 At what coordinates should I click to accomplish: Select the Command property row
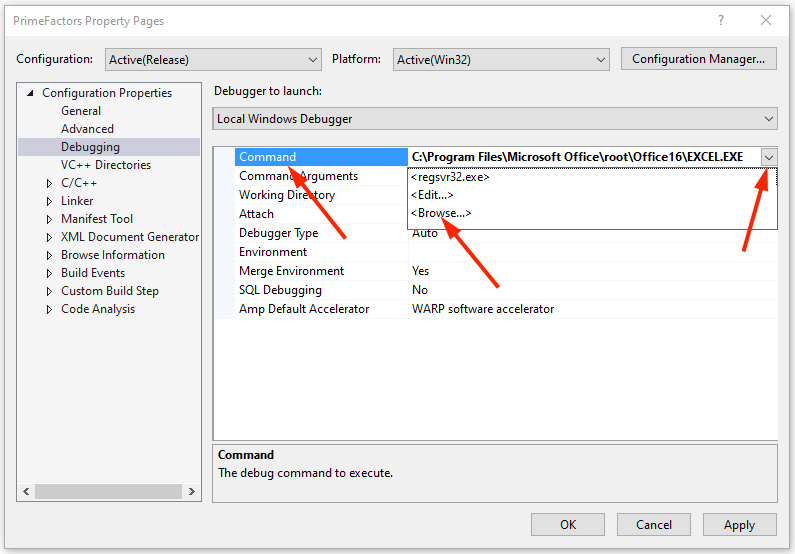321,157
